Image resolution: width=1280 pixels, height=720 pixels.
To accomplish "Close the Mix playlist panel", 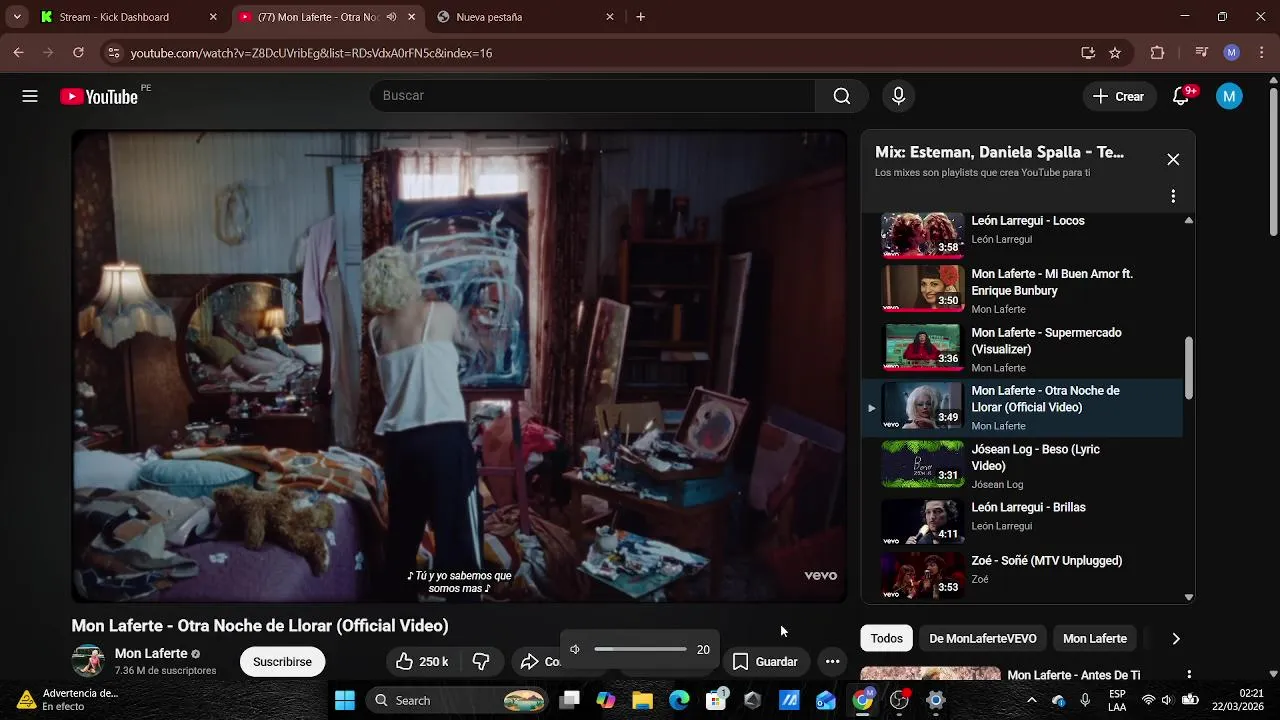I will [1173, 159].
